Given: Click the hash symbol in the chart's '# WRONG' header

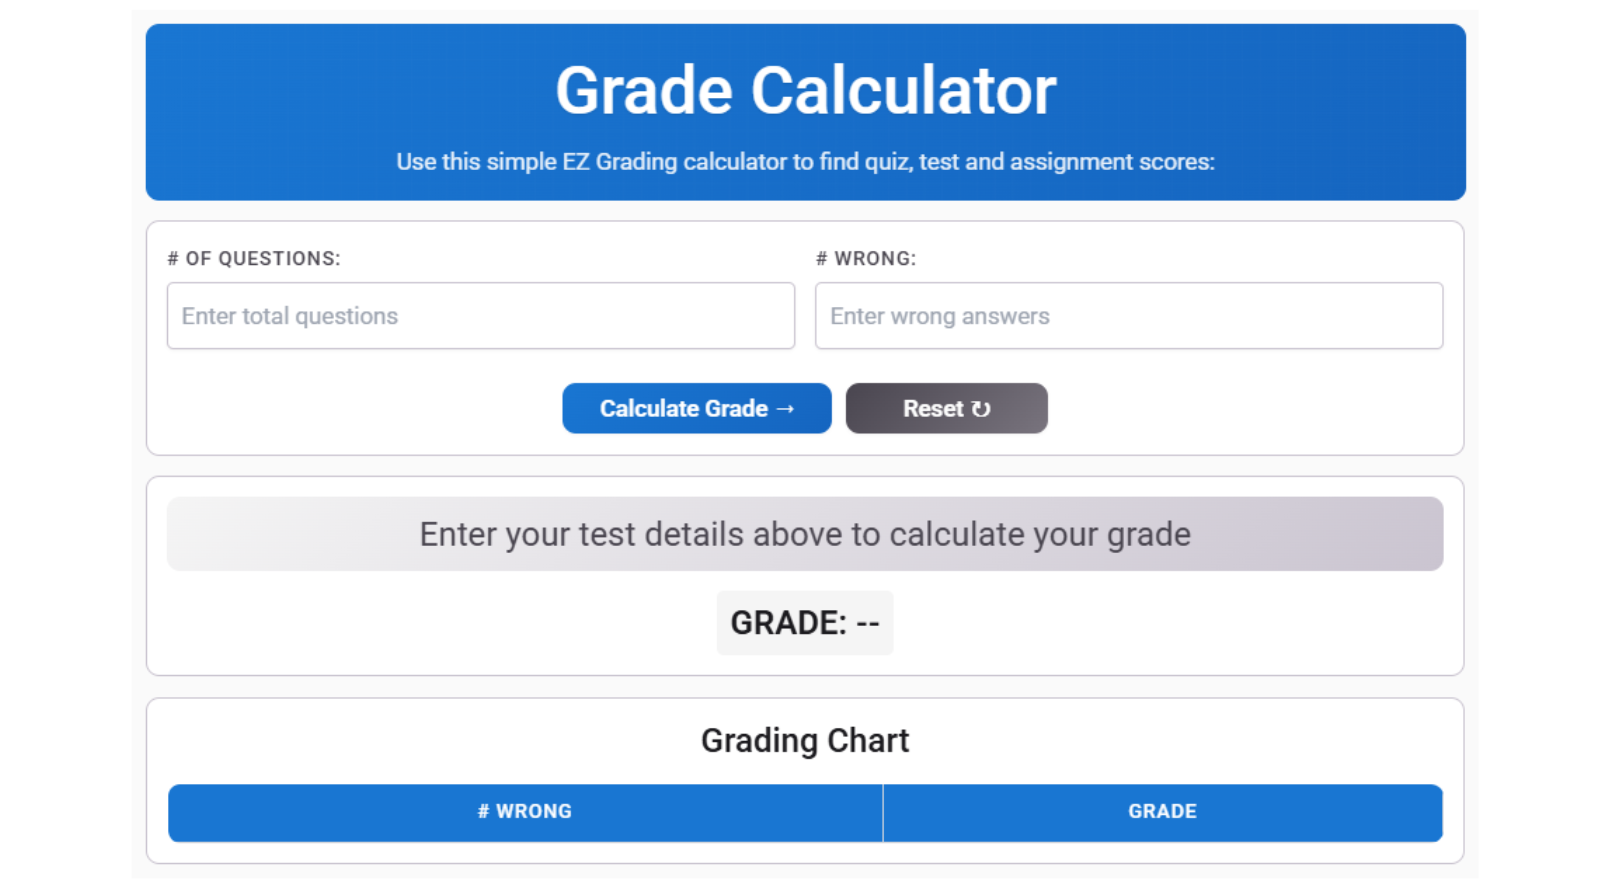Looking at the screenshot, I should 483,812.
